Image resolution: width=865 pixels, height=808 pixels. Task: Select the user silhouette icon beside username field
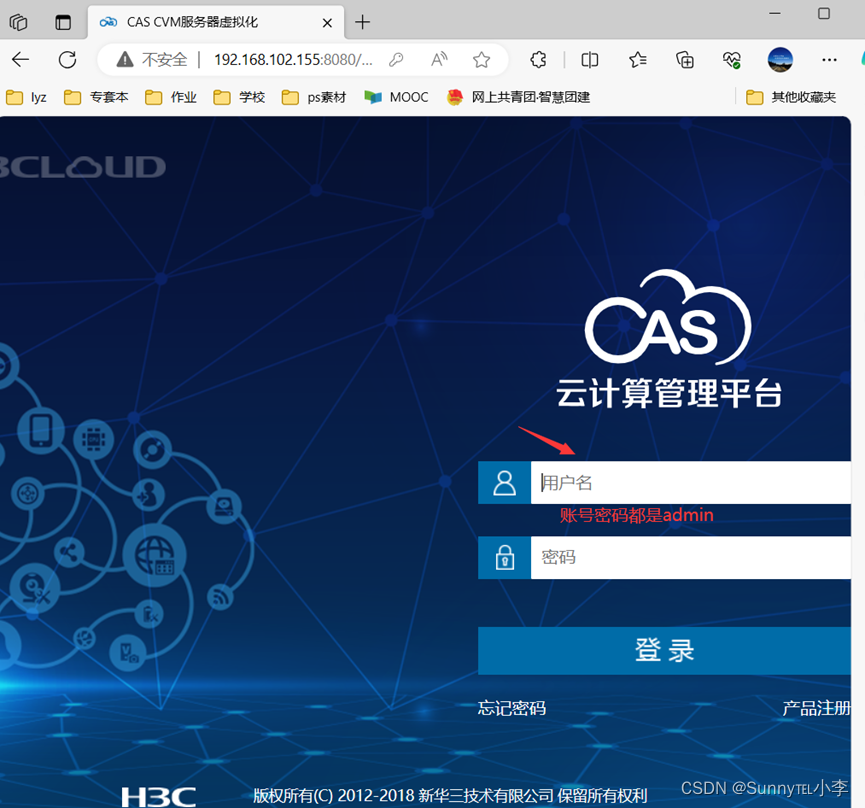(x=504, y=482)
